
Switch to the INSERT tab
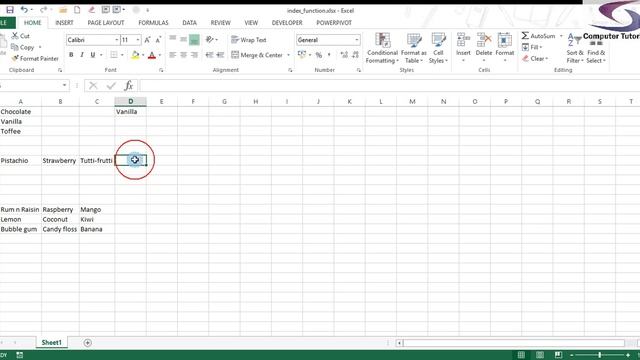64,23
